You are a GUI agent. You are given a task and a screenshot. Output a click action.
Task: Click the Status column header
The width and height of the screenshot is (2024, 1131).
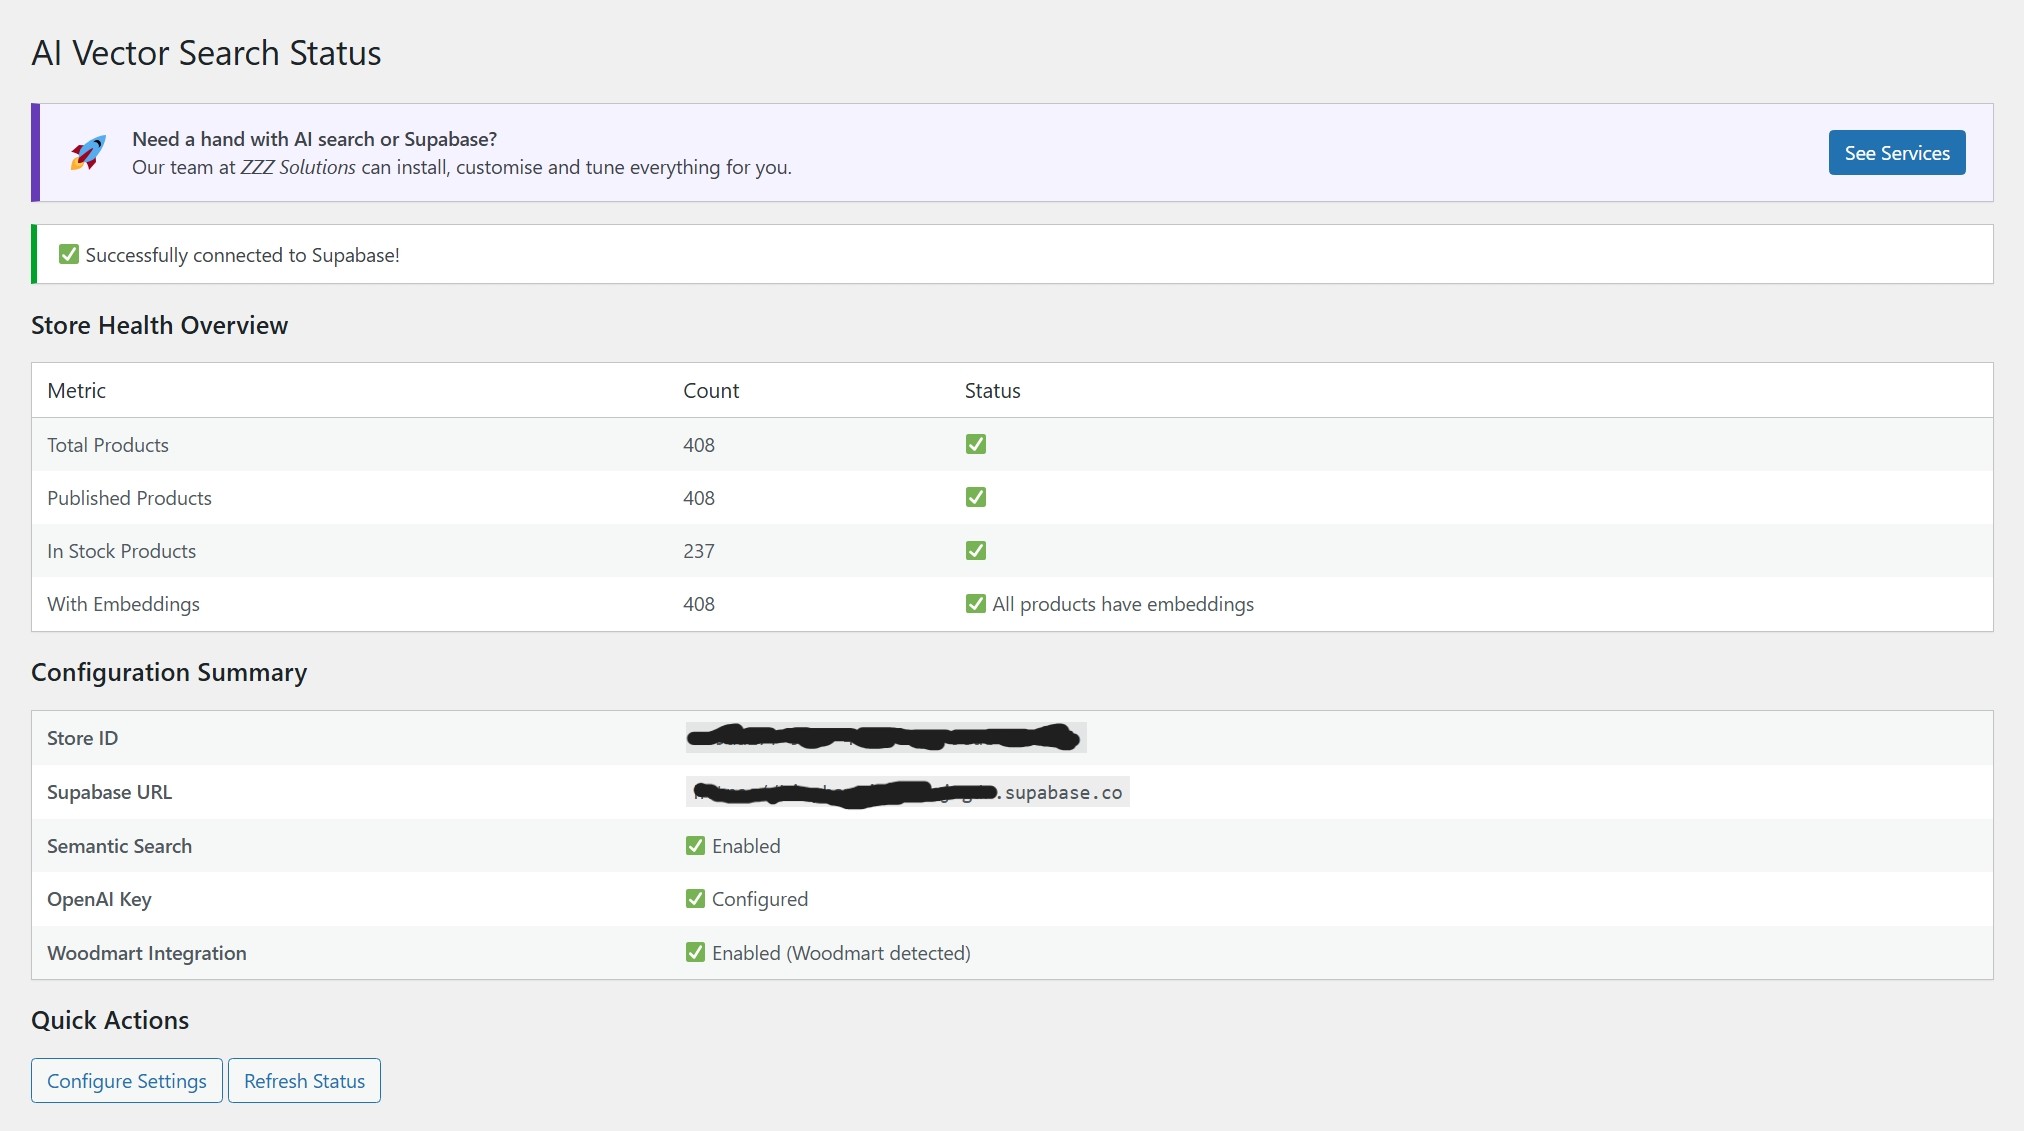pos(992,391)
